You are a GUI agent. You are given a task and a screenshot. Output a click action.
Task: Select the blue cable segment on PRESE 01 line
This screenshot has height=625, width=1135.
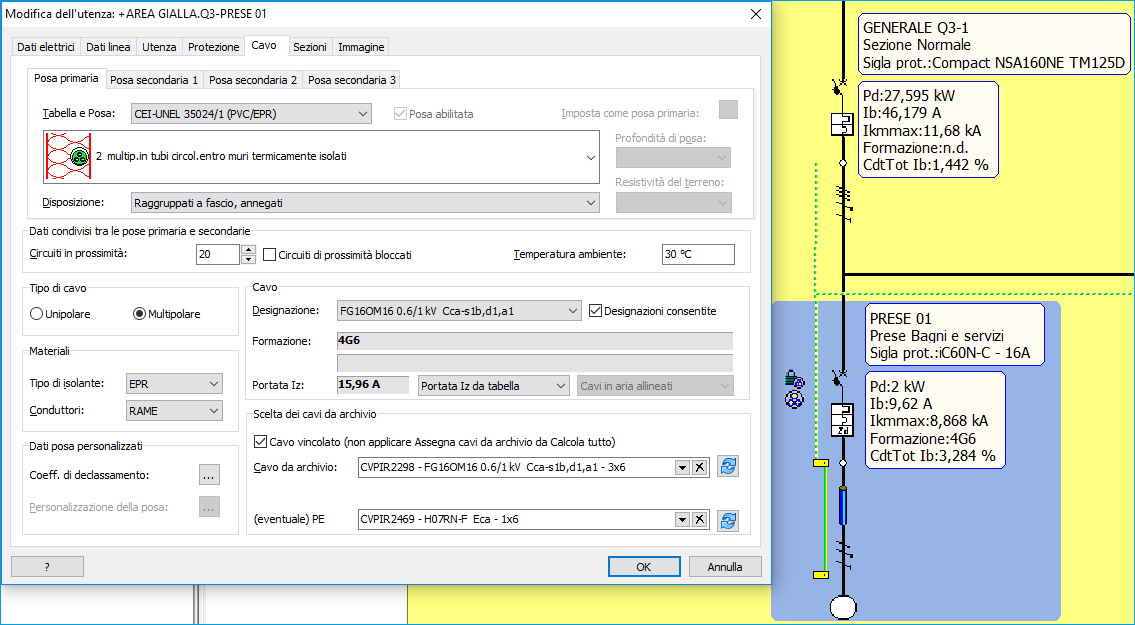click(843, 506)
